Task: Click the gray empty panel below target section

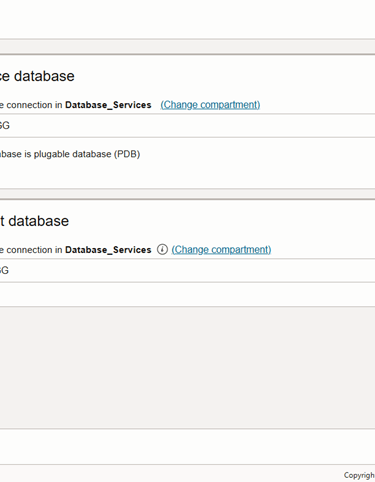Action: tap(187, 368)
